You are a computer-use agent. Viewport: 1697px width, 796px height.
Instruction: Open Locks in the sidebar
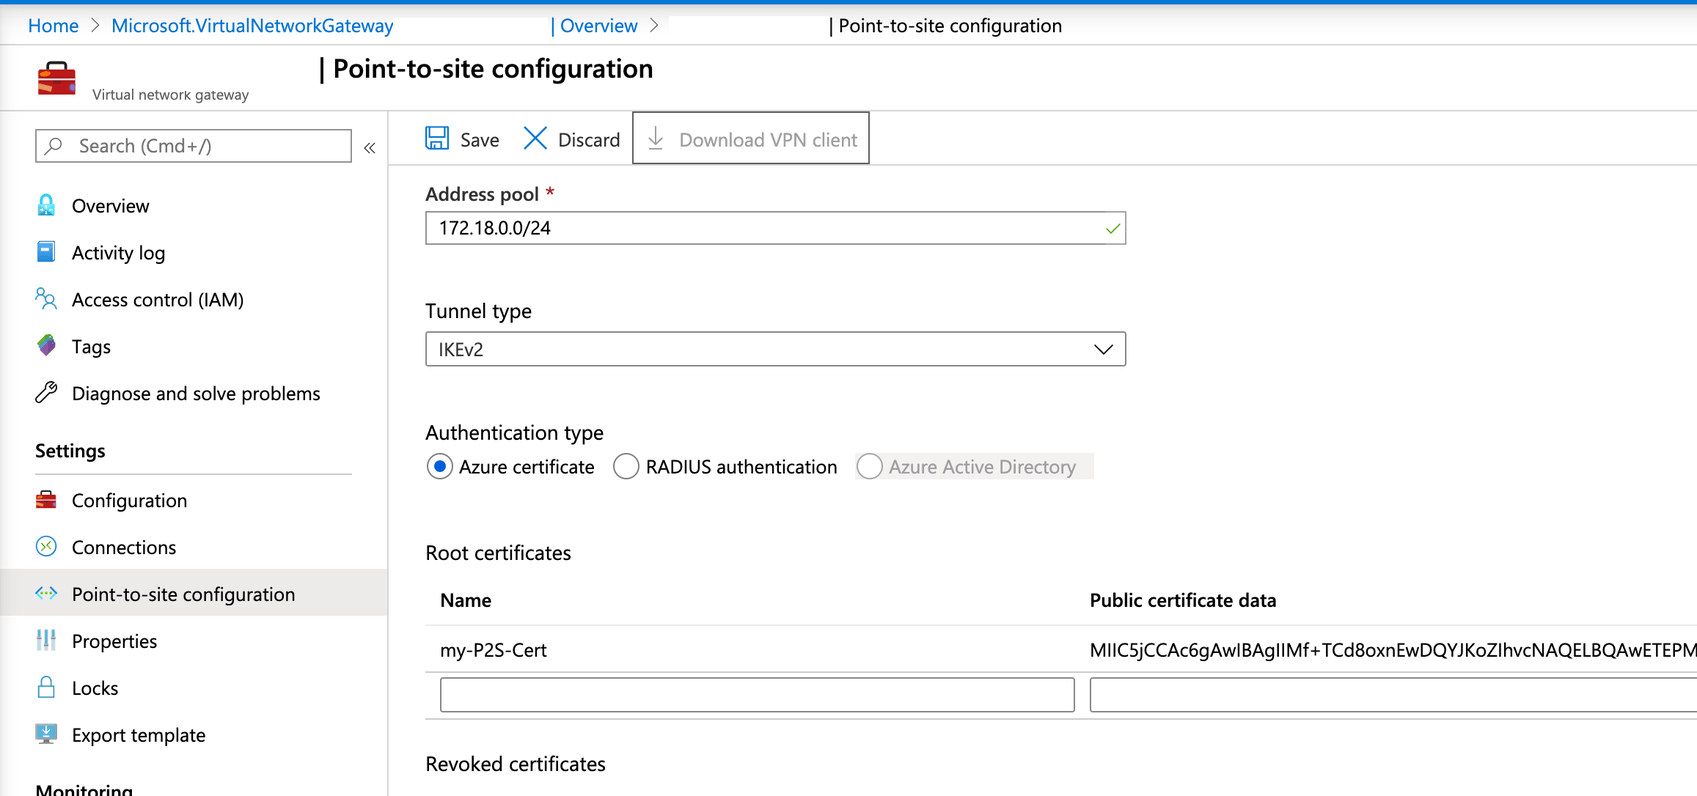click(x=95, y=689)
